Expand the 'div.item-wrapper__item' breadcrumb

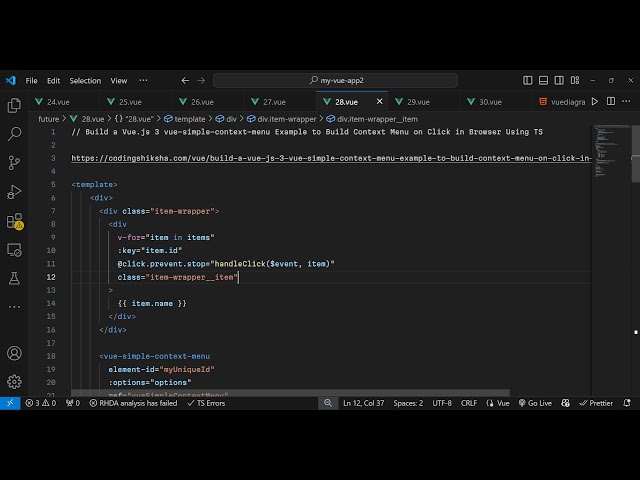point(377,119)
